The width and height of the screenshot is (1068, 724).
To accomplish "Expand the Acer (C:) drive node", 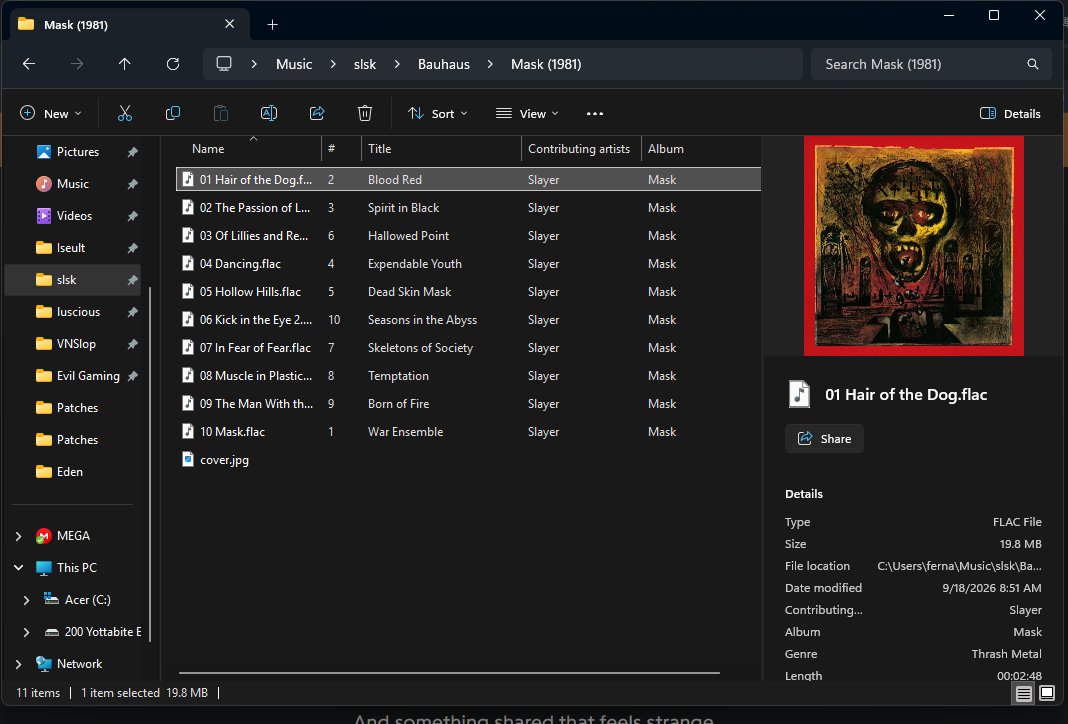I will (27, 600).
